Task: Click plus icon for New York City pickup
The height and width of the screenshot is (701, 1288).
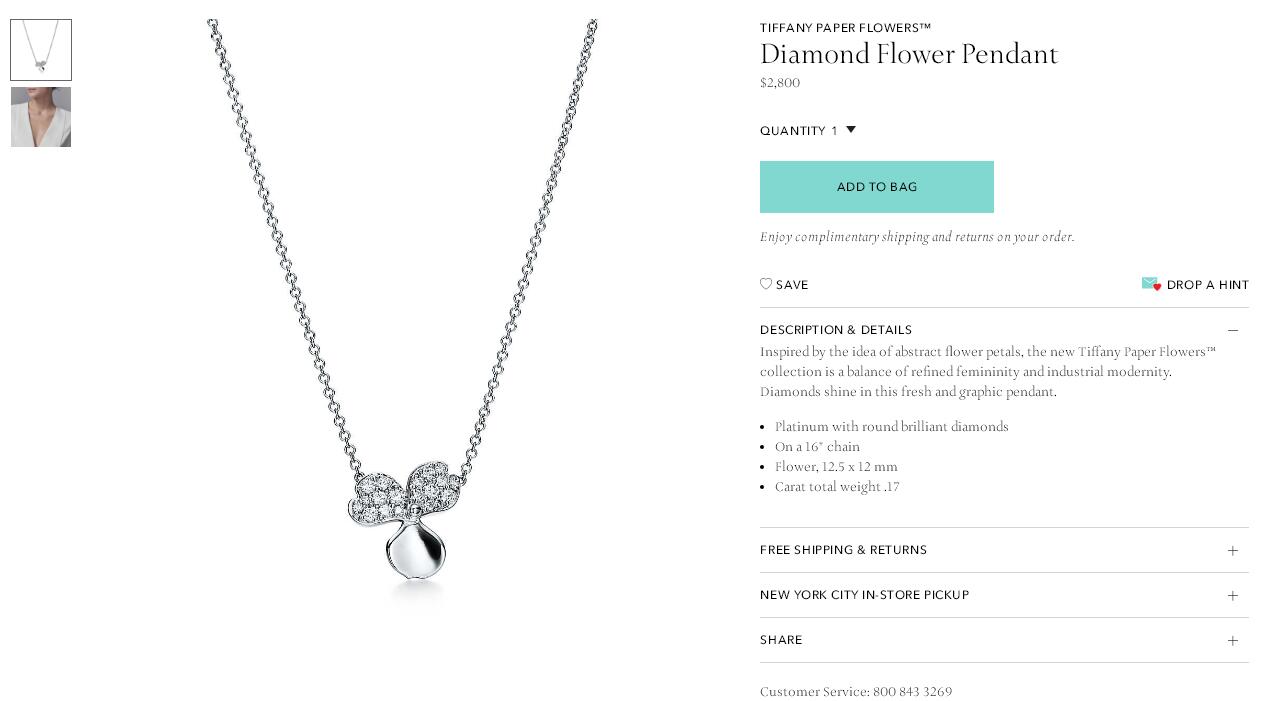Action: coord(1233,596)
